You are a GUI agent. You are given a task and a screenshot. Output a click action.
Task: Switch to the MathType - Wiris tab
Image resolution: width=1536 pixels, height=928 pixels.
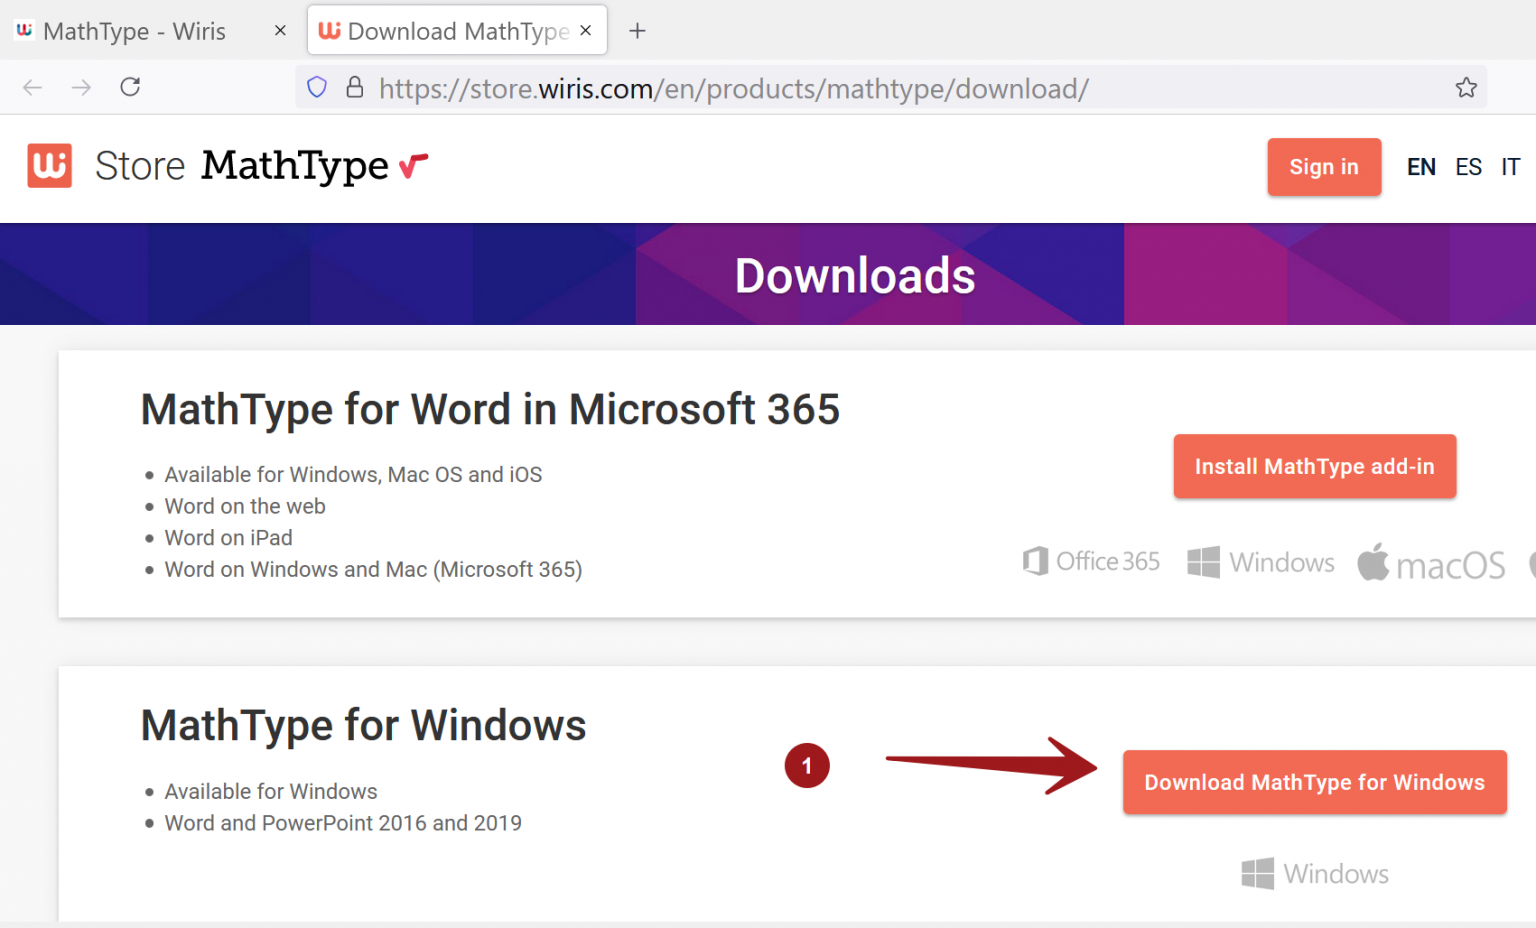tap(135, 30)
